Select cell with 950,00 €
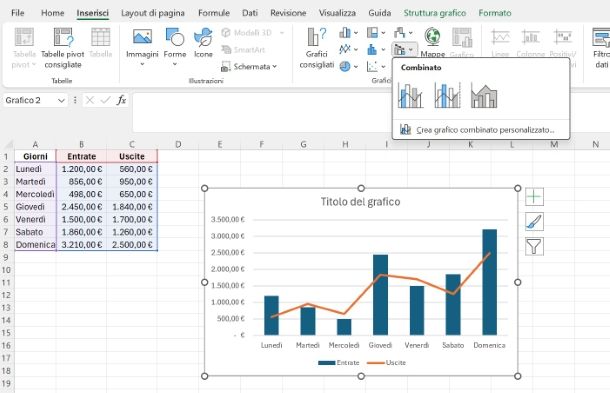 click(132, 181)
